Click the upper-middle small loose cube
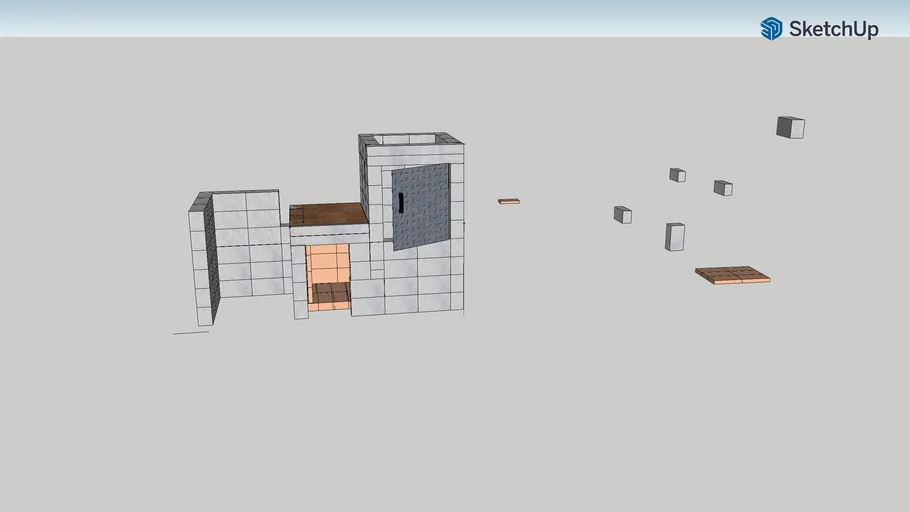The height and width of the screenshot is (512, 910). coord(677,175)
